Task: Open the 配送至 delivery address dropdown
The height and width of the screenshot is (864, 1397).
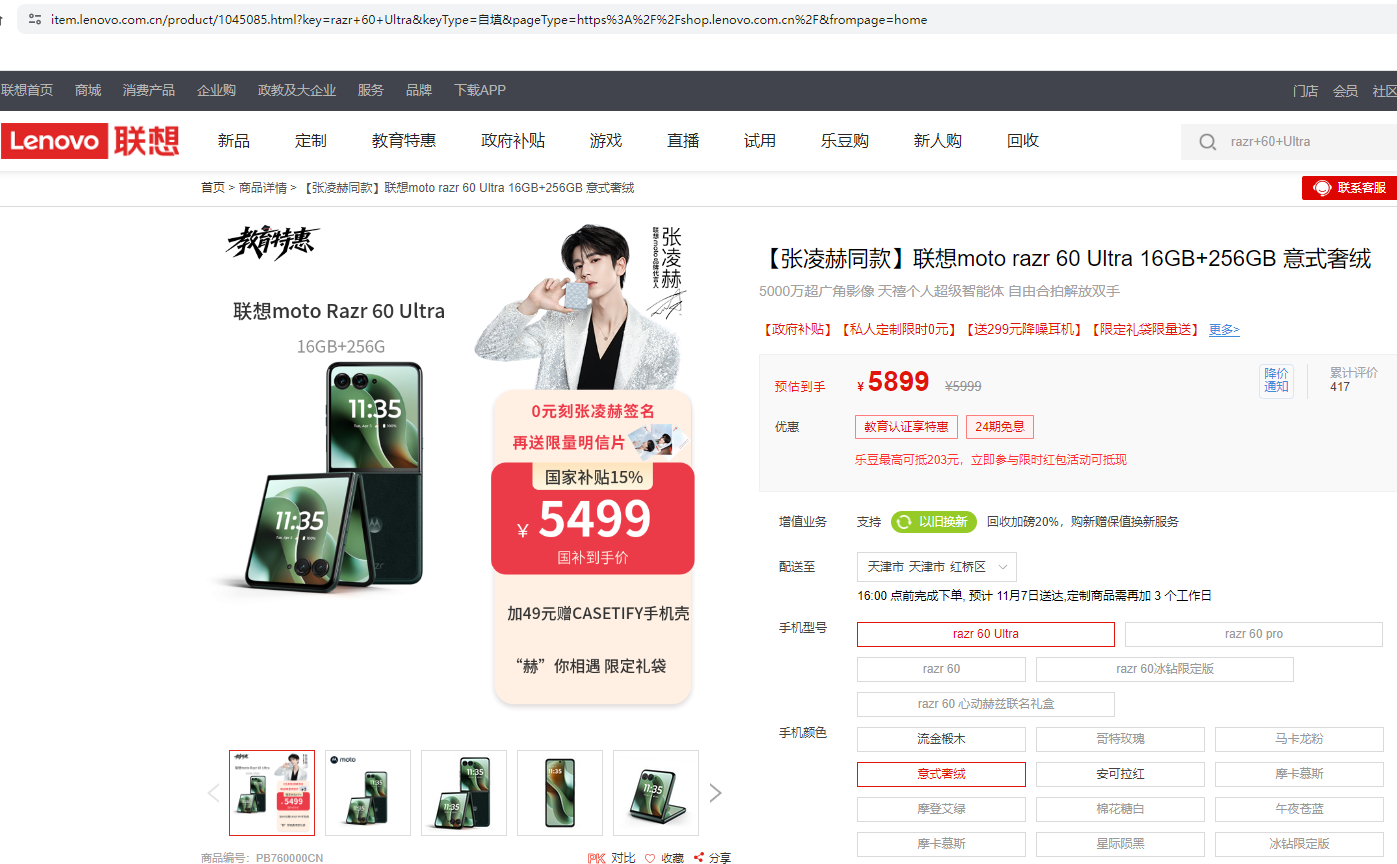Action: 937,567
